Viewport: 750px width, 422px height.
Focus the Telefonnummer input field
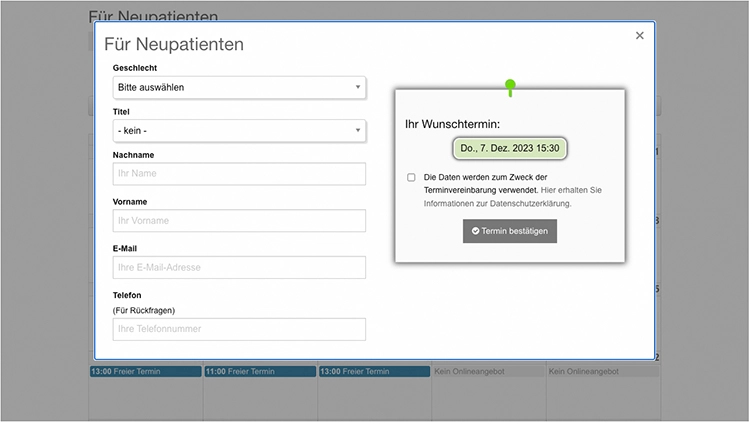point(239,329)
